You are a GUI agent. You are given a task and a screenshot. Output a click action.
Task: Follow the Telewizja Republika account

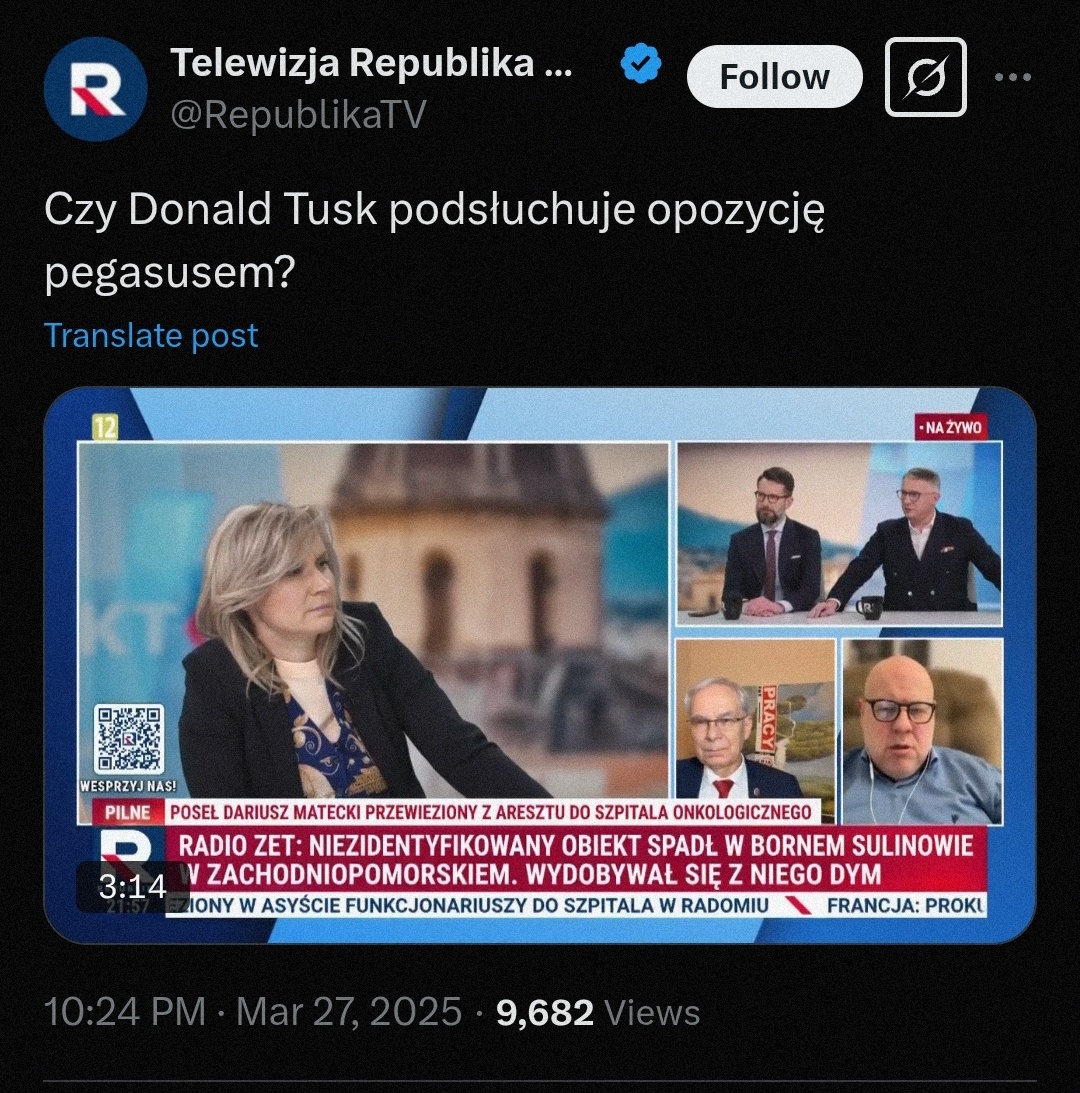774,77
